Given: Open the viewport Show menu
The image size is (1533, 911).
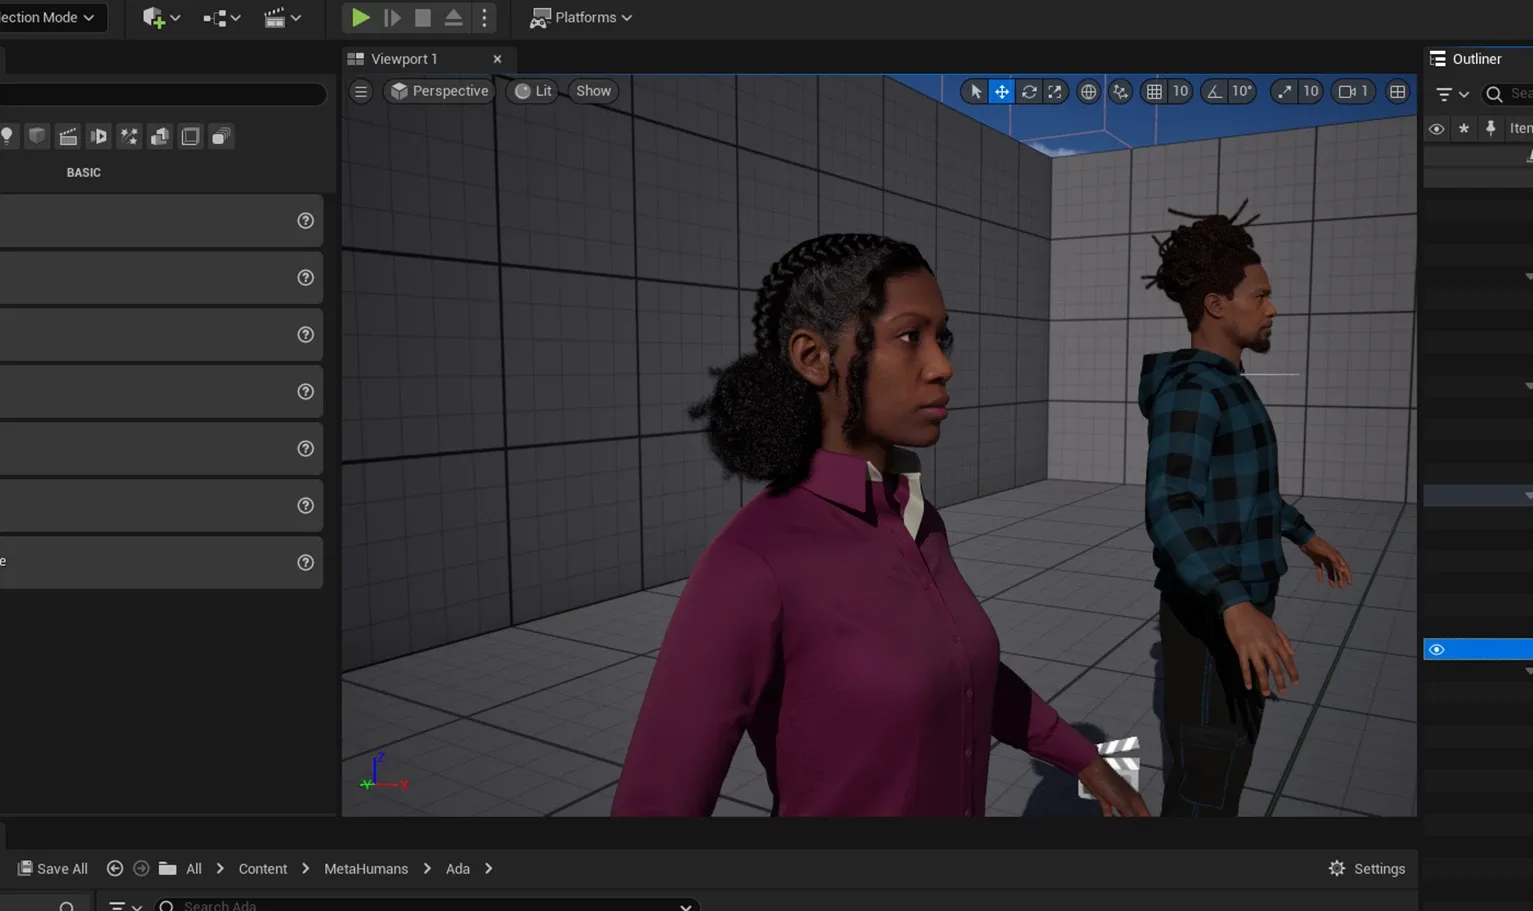Looking at the screenshot, I should (592, 91).
